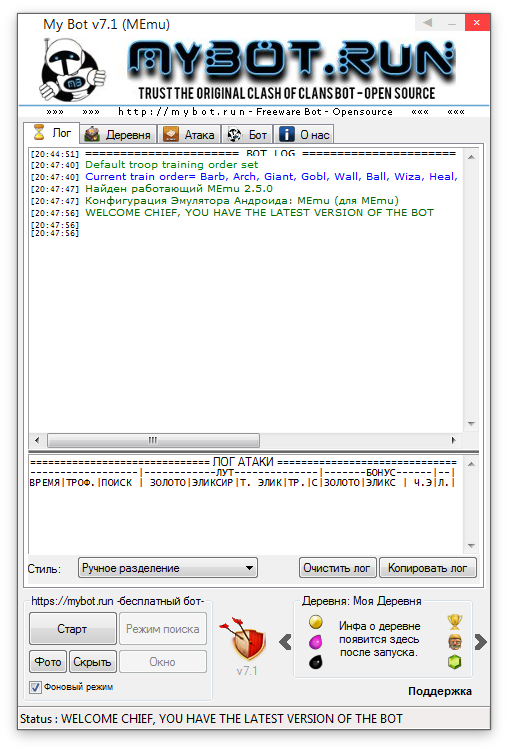508x751 pixels.
Task: Click the gold coin icon
Action: point(316,622)
